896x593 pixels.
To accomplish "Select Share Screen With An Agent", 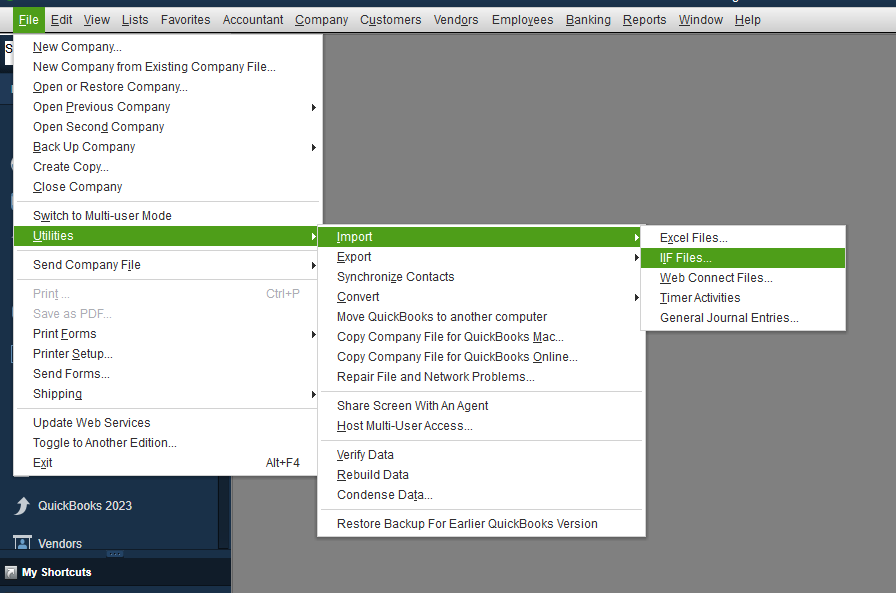I will (481, 406).
